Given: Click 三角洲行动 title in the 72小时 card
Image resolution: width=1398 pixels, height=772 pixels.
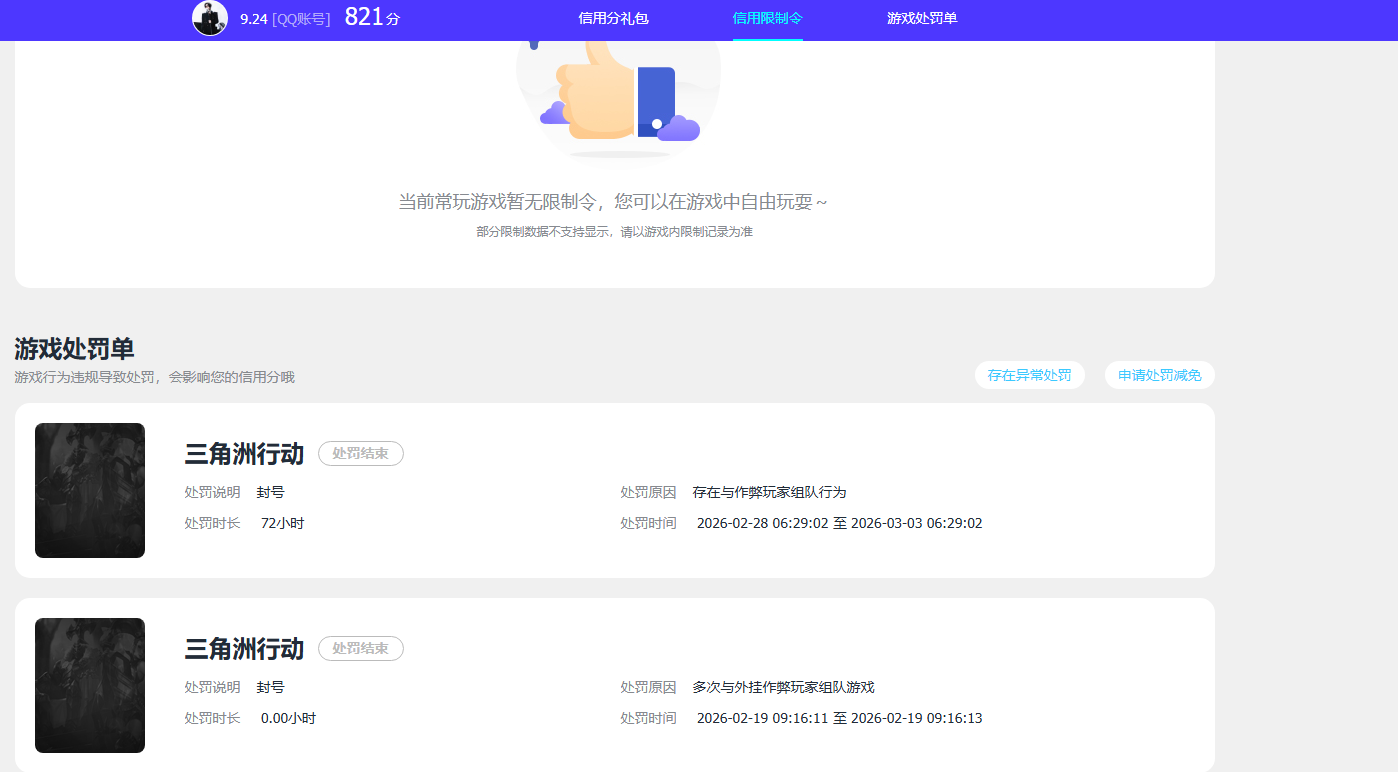Looking at the screenshot, I should pyautogui.click(x=244, y=454).
